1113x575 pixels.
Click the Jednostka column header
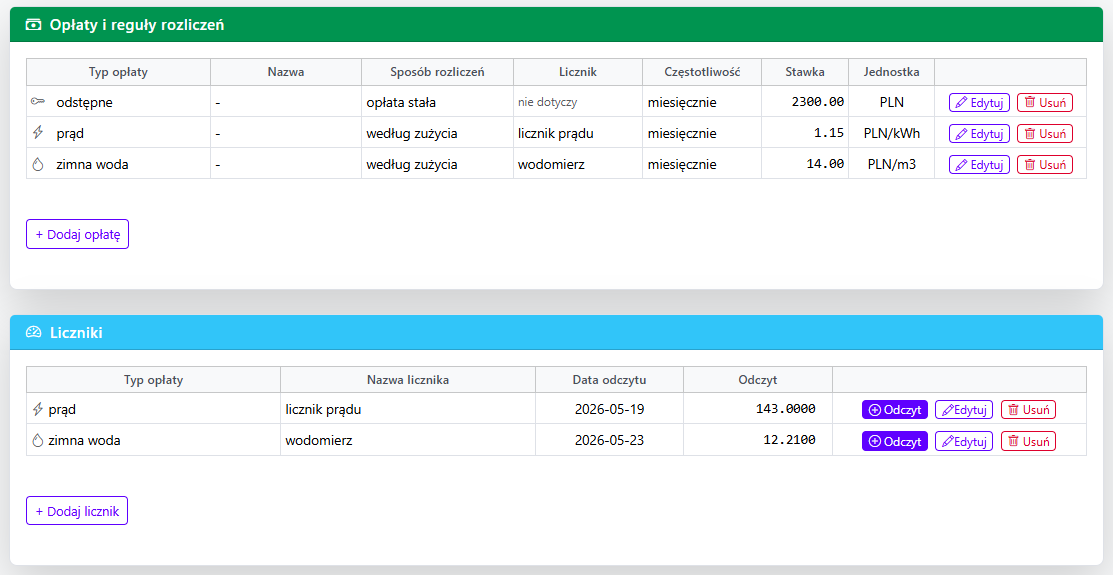(892, 72)
